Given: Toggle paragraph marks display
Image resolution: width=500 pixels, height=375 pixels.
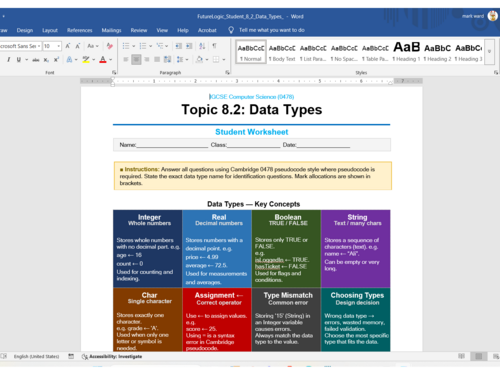Looking at the screenshot, I should [214, 46].
